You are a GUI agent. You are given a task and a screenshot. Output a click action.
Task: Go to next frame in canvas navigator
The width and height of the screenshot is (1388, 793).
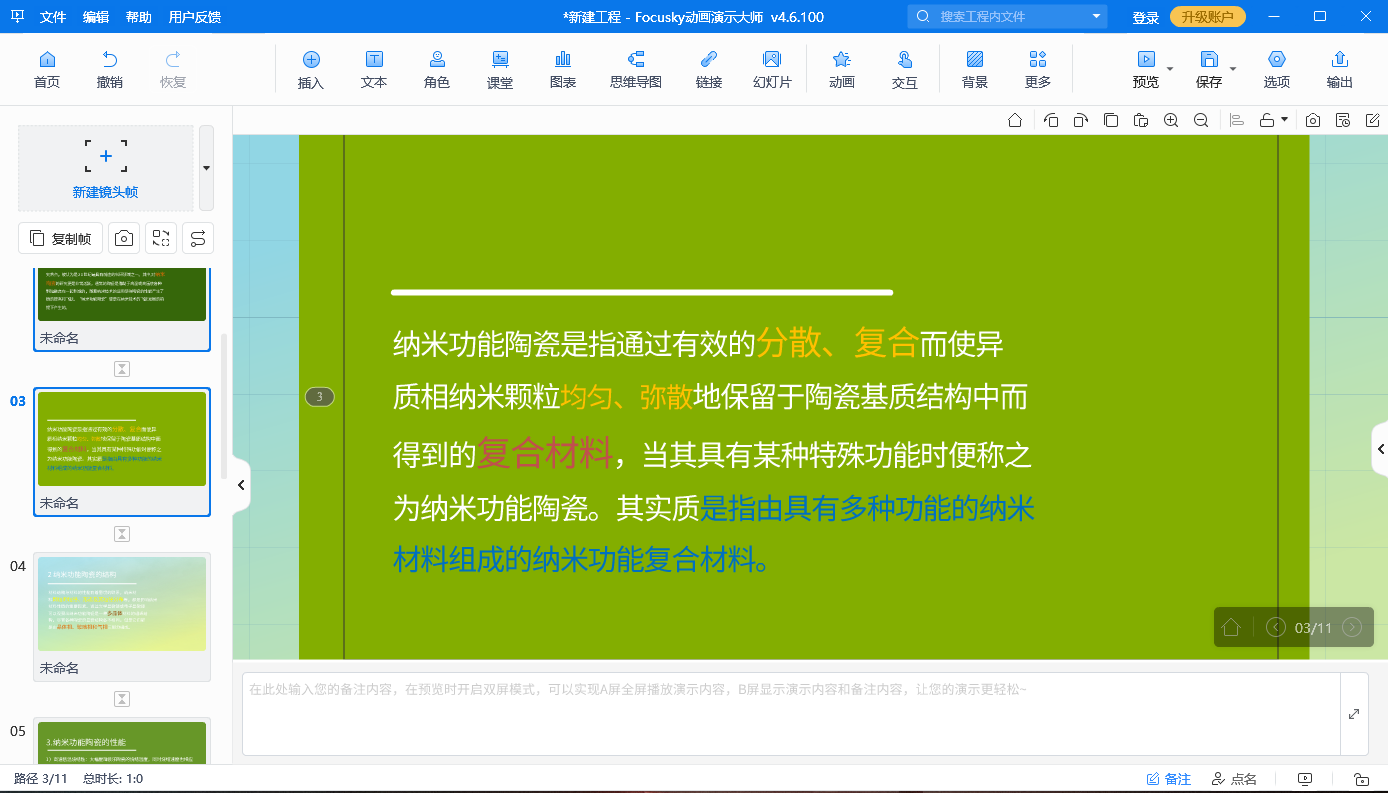(x=1352, y=627)
